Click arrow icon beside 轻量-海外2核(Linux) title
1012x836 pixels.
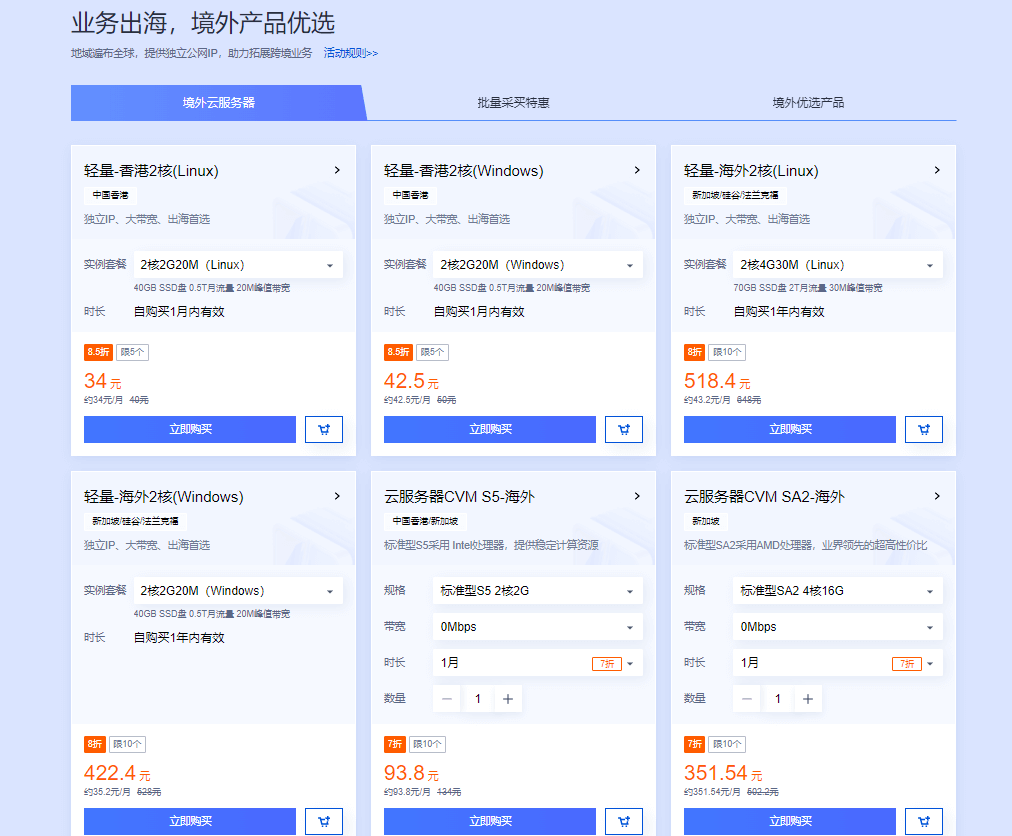[x=937, y=170]
